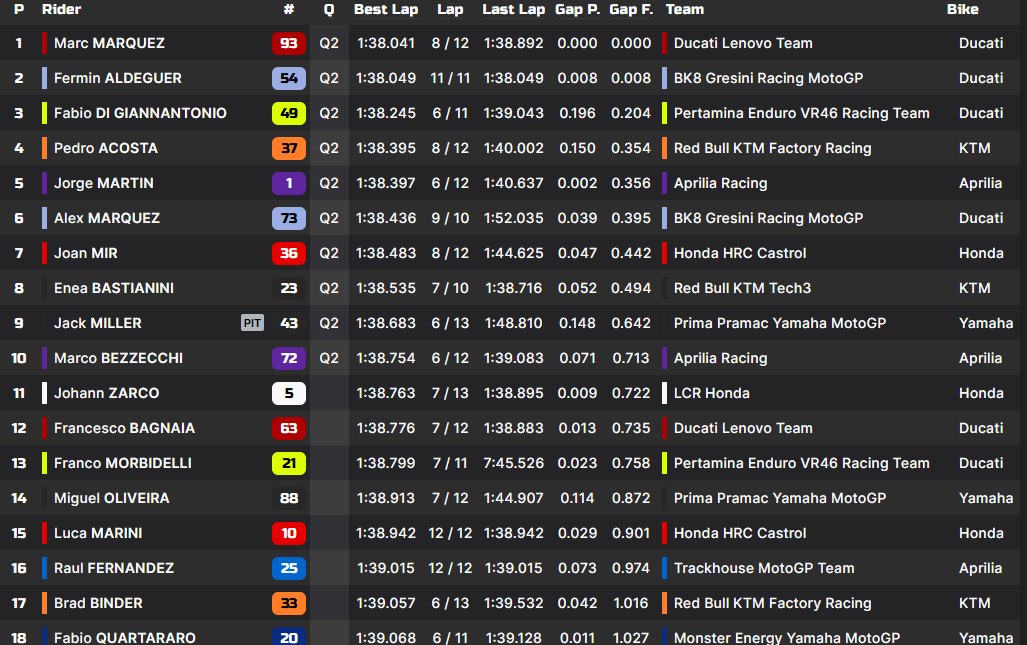Click Red Bull KTM Tech3 team name
This screenshot has height=645, width=1027.
[x=742, y=289]
